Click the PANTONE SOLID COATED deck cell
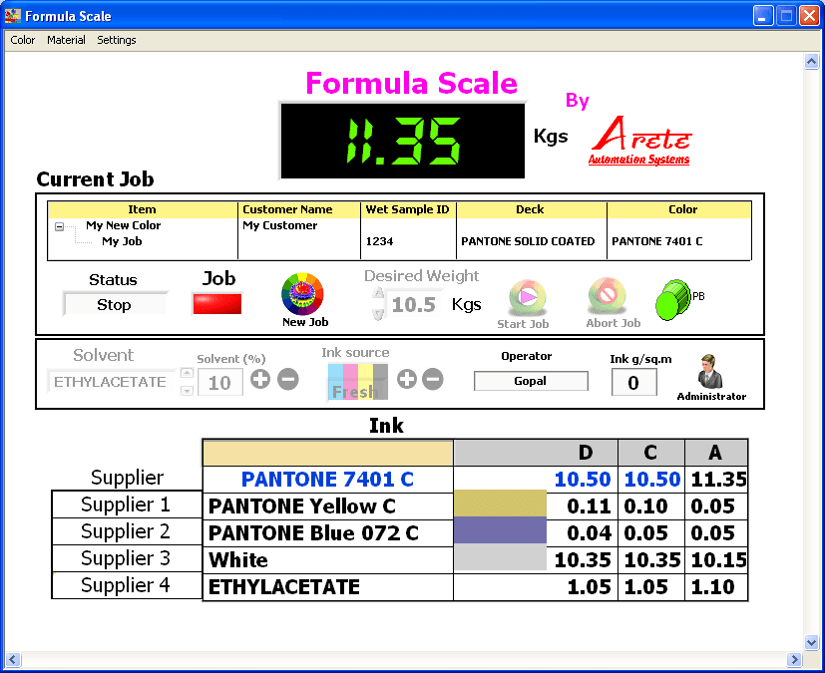 click(528, 242)
